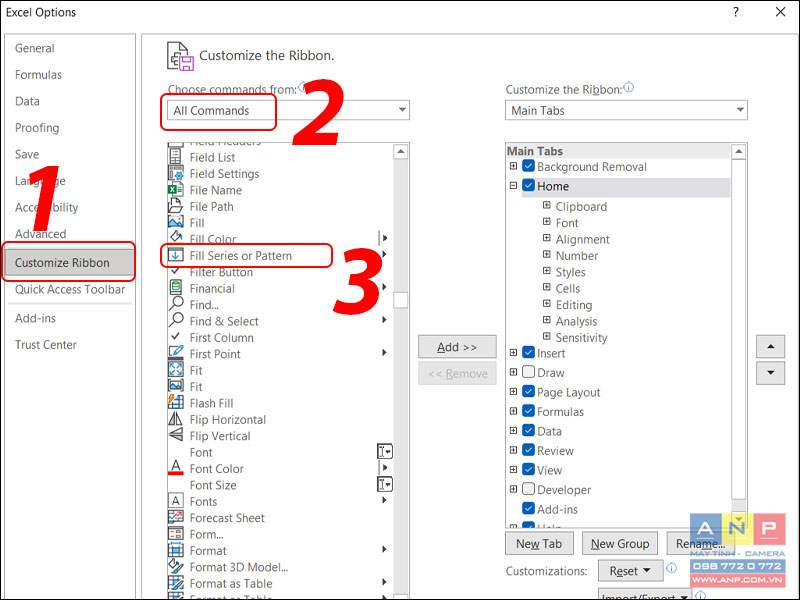
Task: Toggle the Home tab checkbox
Action: (529, 186)
